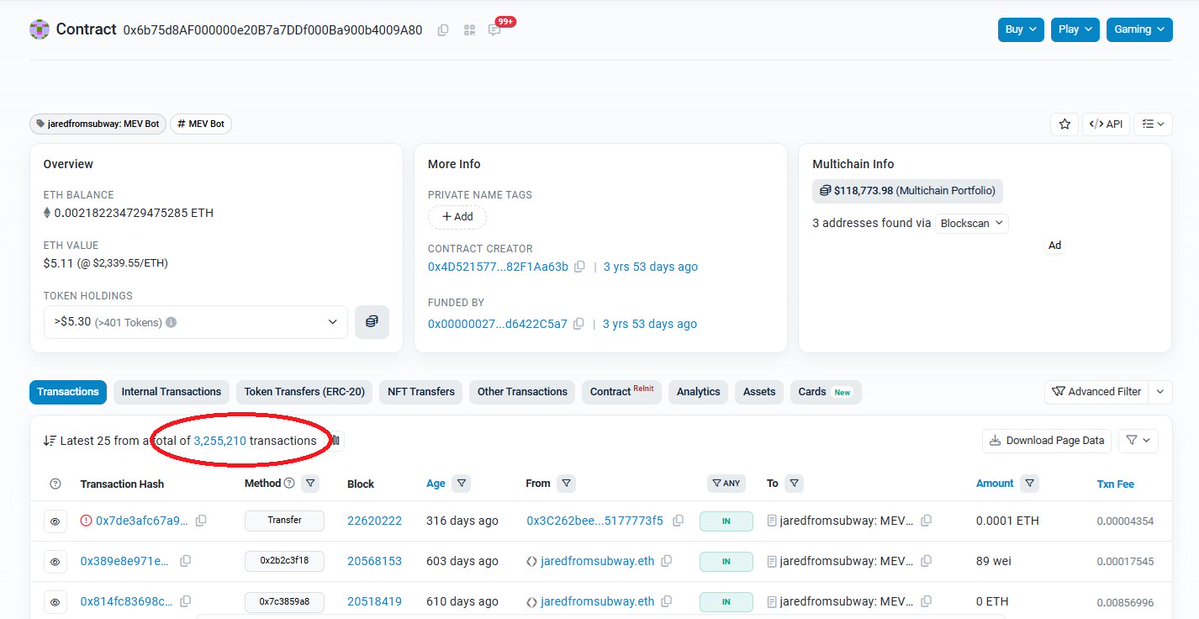Image resolution: width=1199 pixels, height=619 pixels.
Task: Open the Buy dropdown menu
Action: point(1021,29)
